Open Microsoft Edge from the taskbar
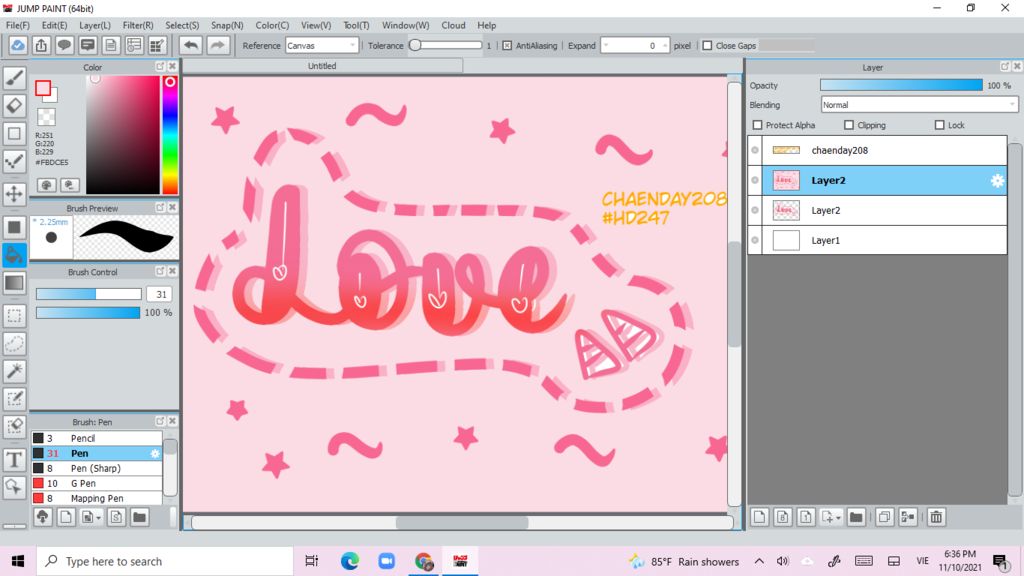Image resolution: width=1024 pixels, height=576 pixels. (349, 561)
